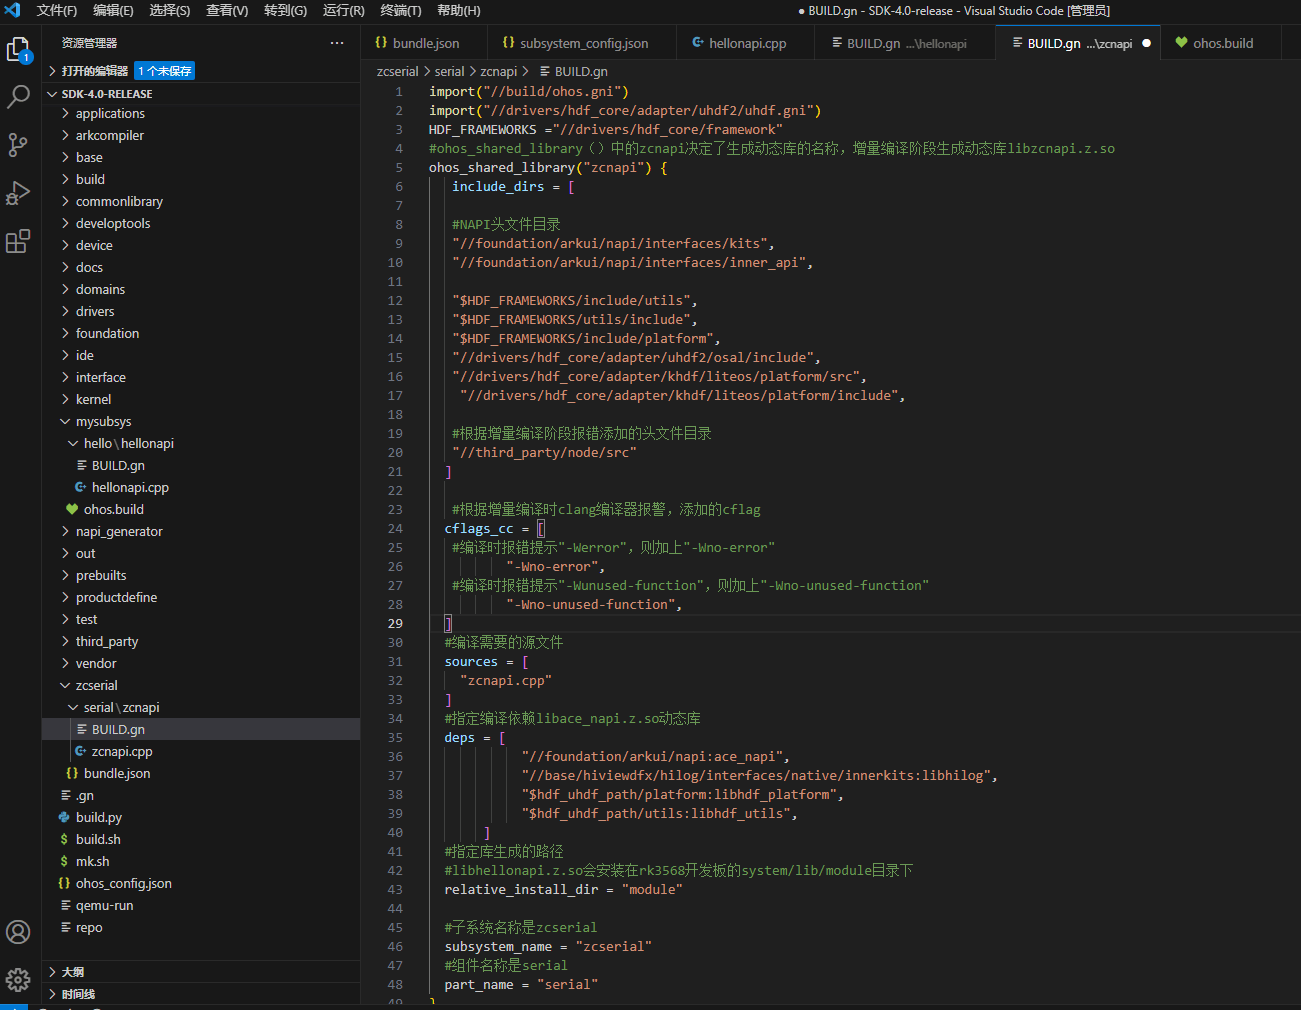Open the 文件(F) menu
The height and width of the screenshot is (1010, 1301).
pos(57,10)
